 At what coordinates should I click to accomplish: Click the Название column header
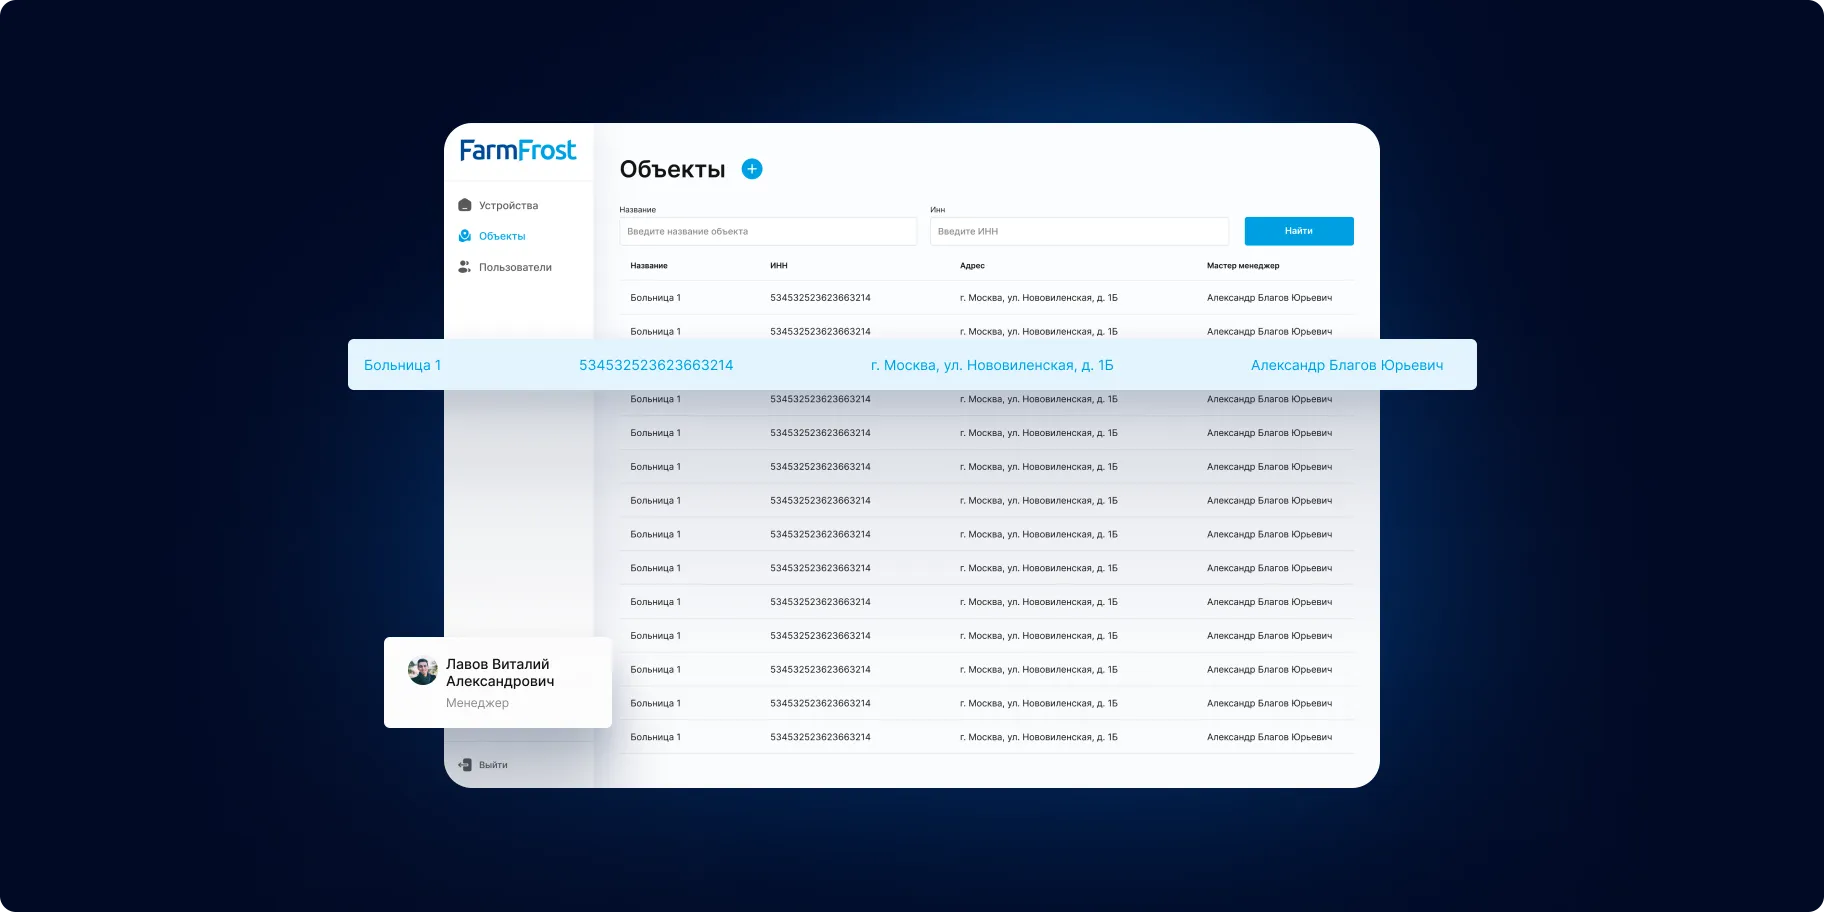[649, 266]
